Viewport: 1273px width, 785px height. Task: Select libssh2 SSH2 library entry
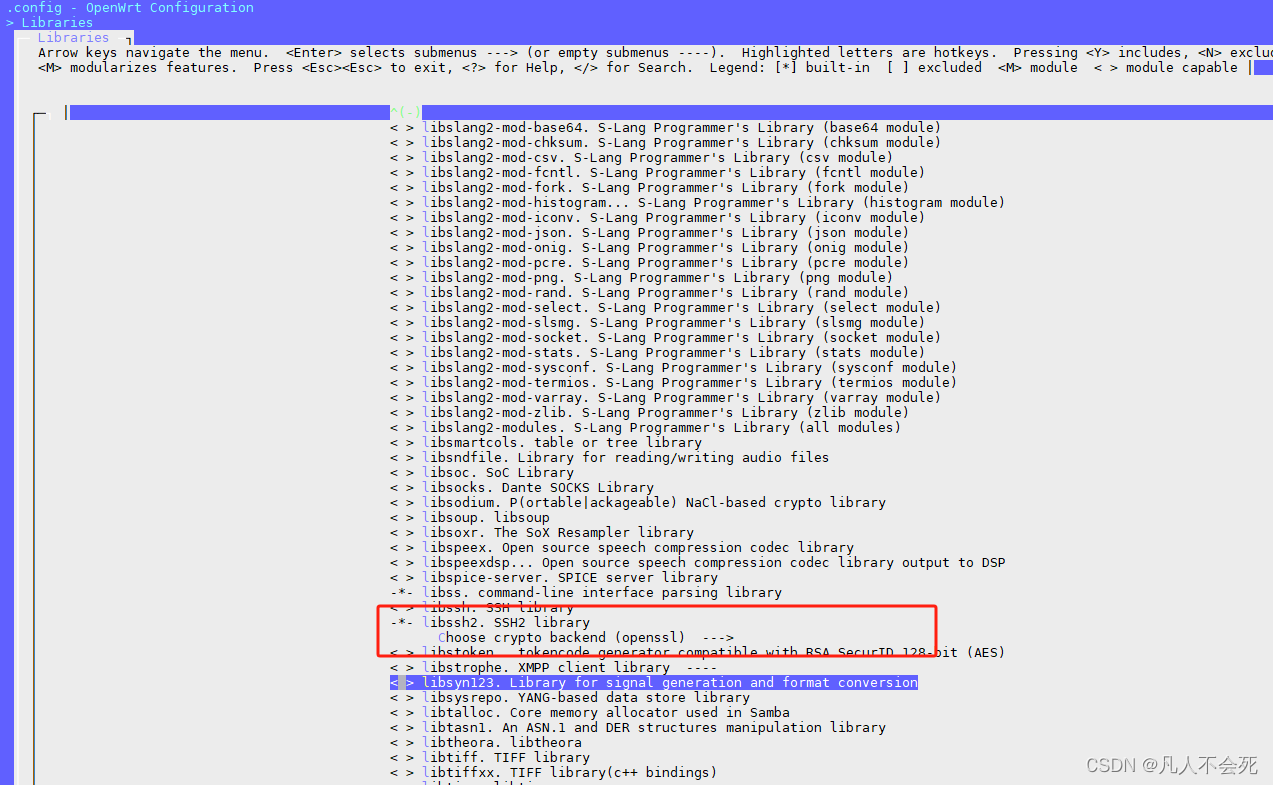click(x=490, y=623)
